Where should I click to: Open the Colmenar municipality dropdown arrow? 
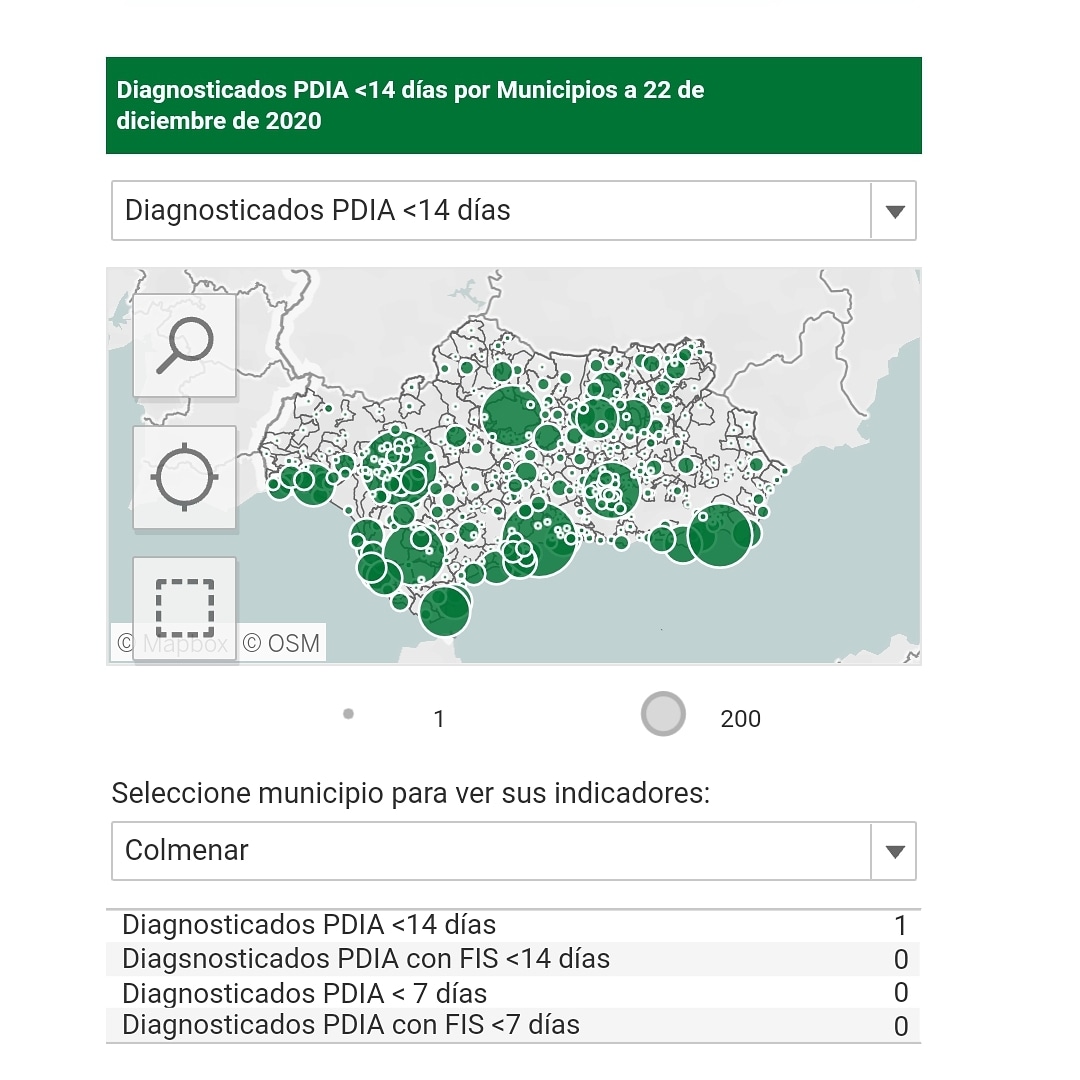(894, 851)
